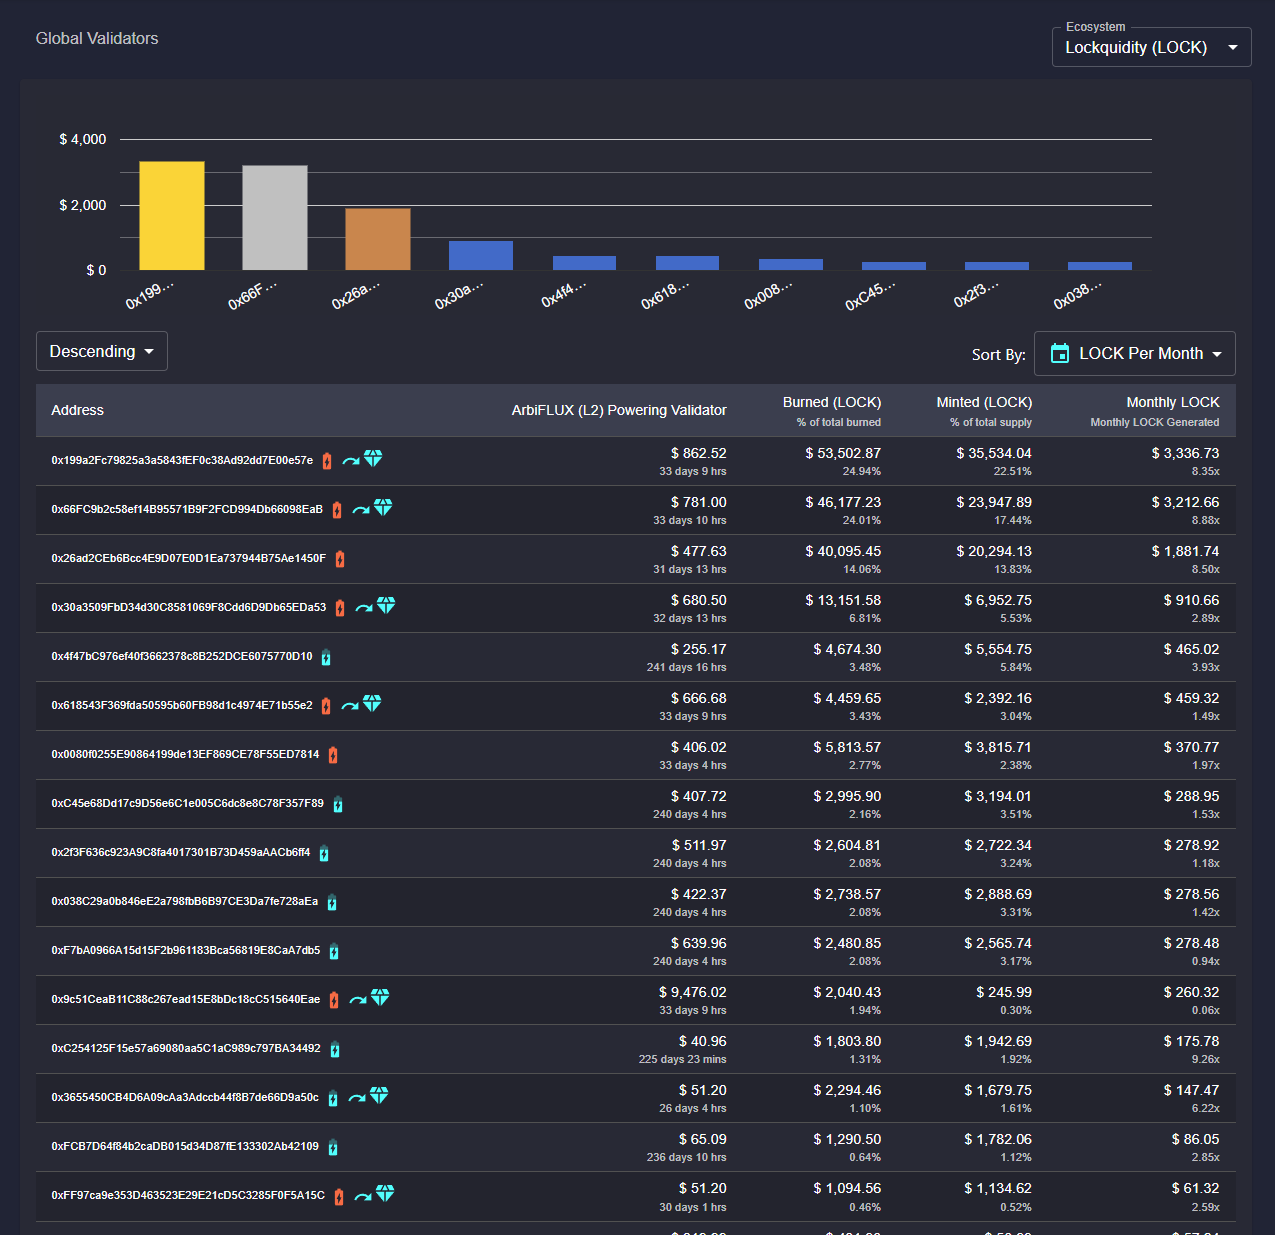This screenshot has width=1275, height=1235.
Task: Click the diamond icon beside 0x9c51CeaB
Action: point(380,997)
